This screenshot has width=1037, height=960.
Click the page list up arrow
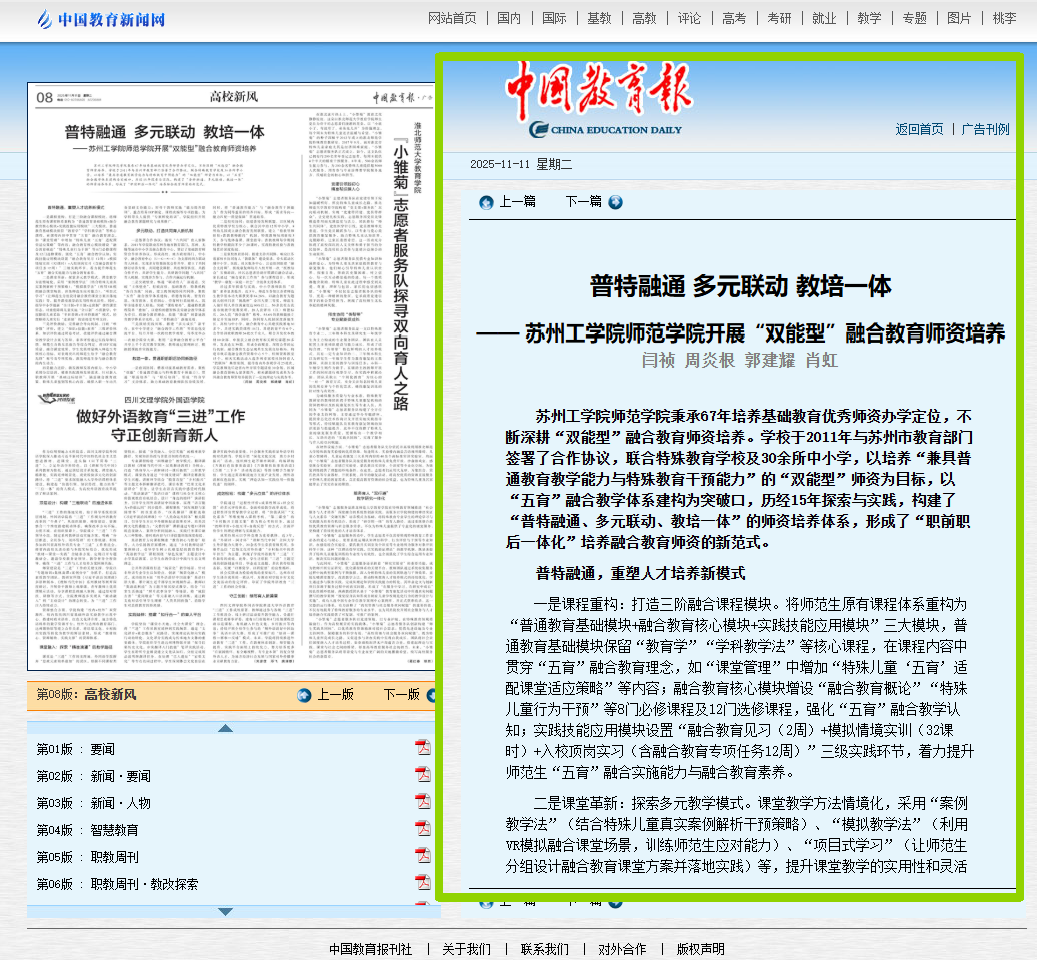[x=226, y=728]
